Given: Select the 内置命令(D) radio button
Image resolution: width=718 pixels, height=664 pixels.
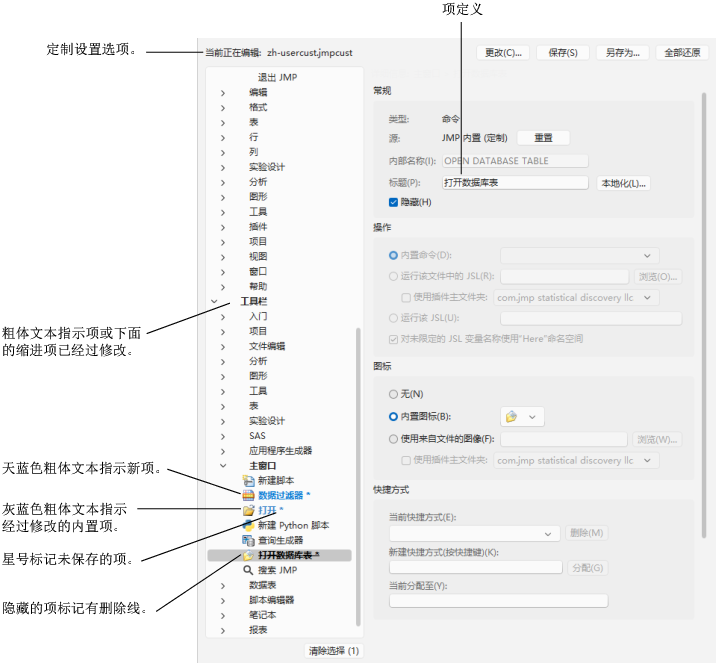Looking at the screenshot, I should click(393, 256).
